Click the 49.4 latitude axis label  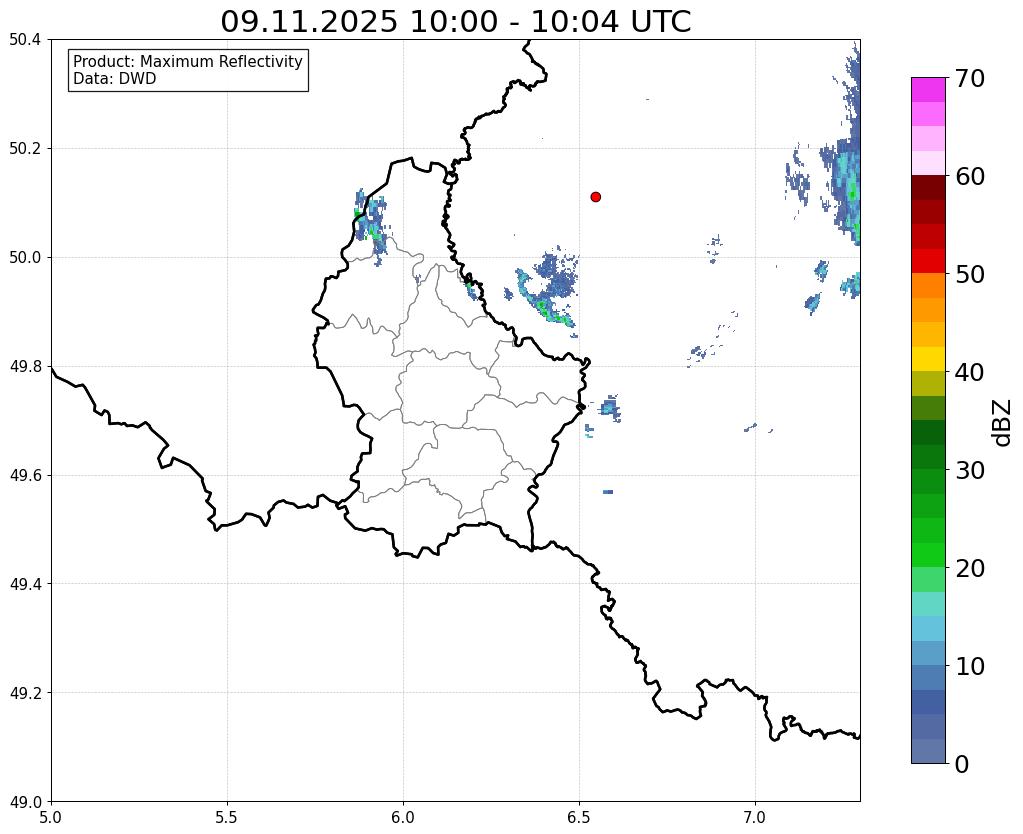coord(25,583)
